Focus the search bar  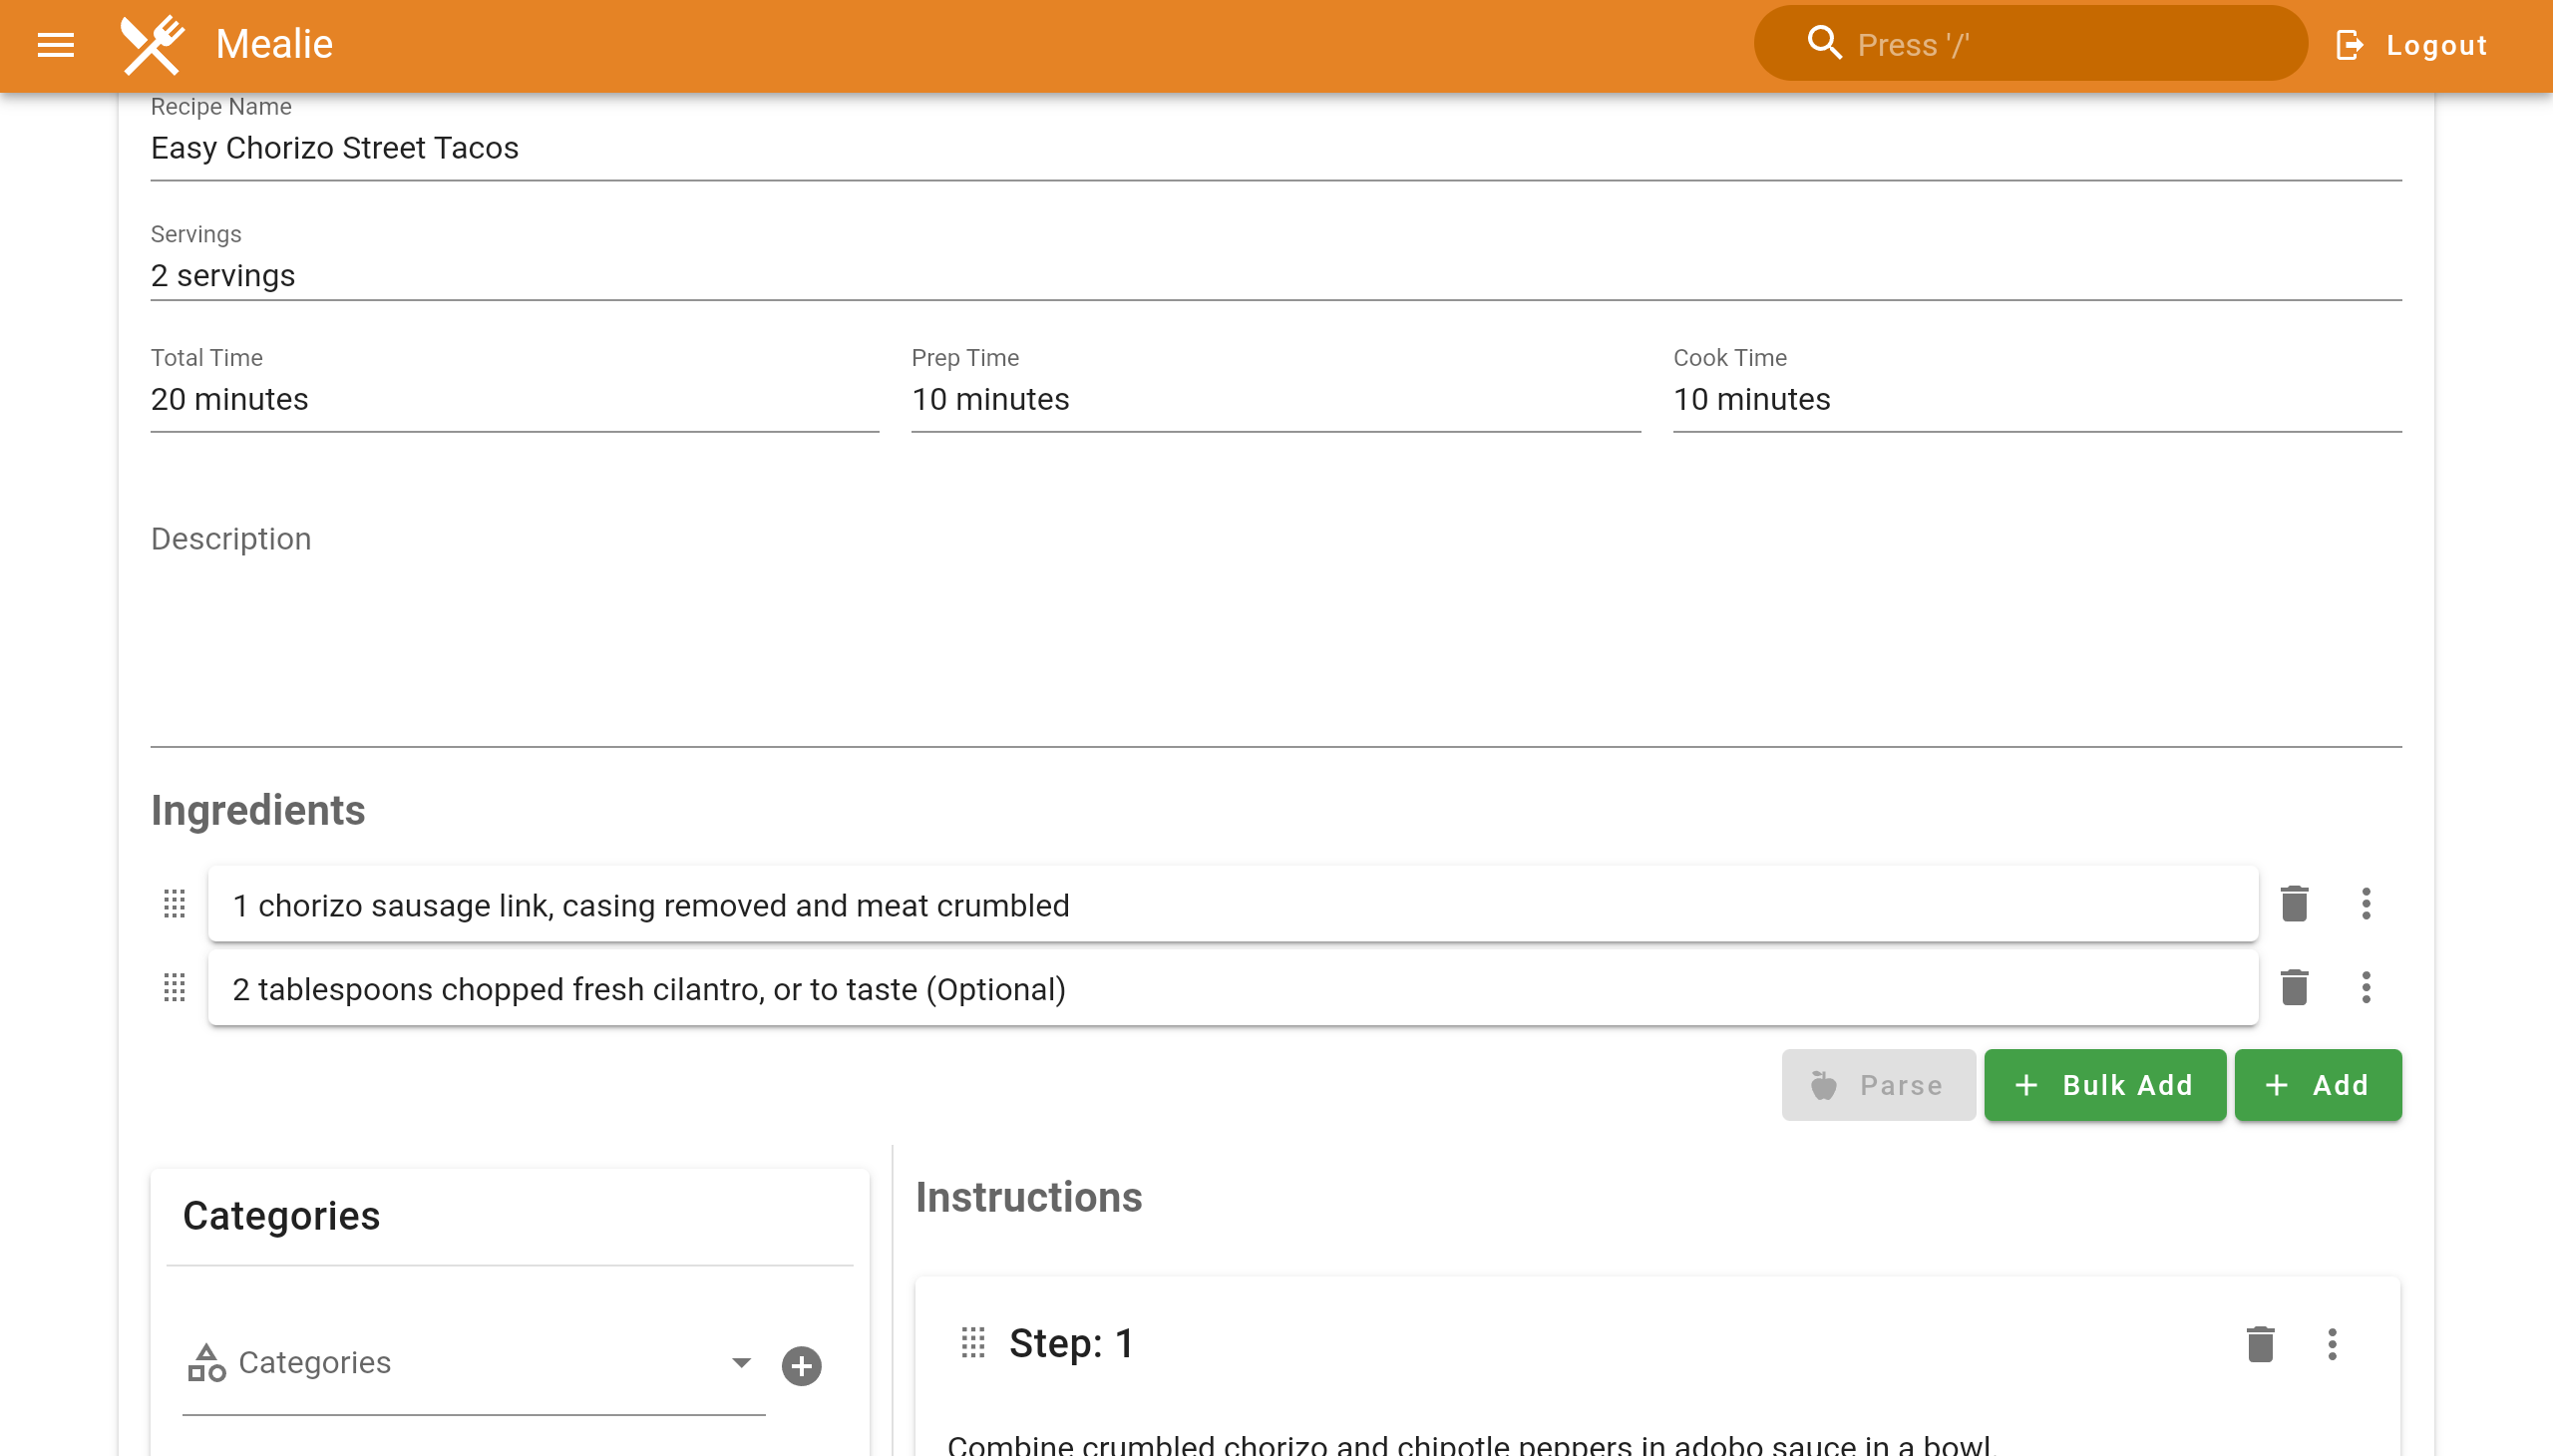(x=2030, y=45)
